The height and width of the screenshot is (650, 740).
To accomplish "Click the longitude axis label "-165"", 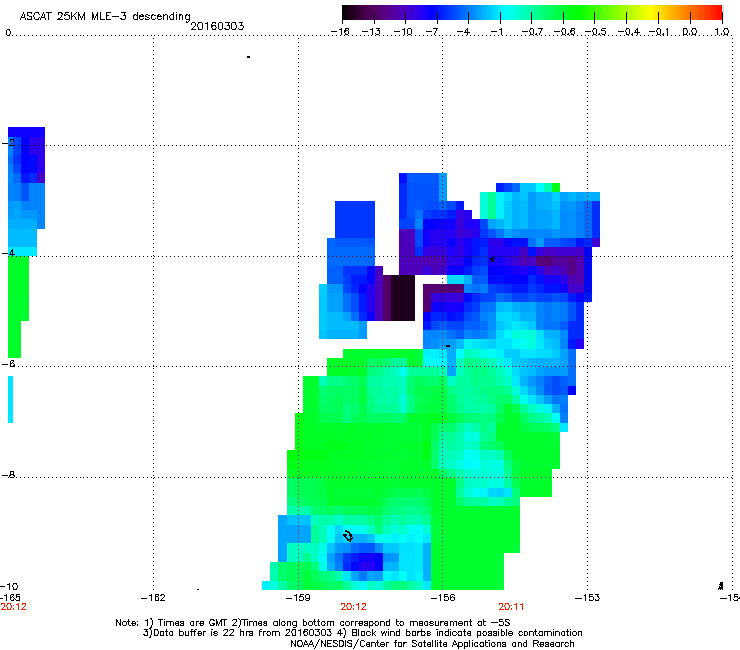I will click(x=10, y=598).
